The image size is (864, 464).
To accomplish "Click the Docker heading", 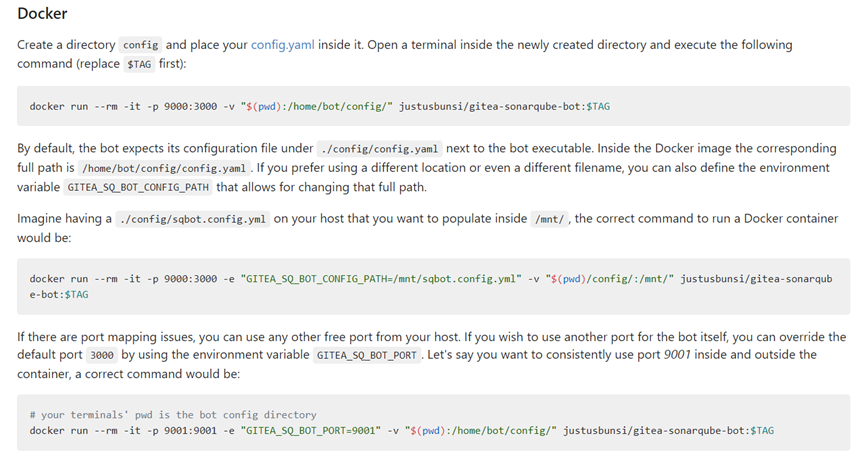I will coord(42,13).
